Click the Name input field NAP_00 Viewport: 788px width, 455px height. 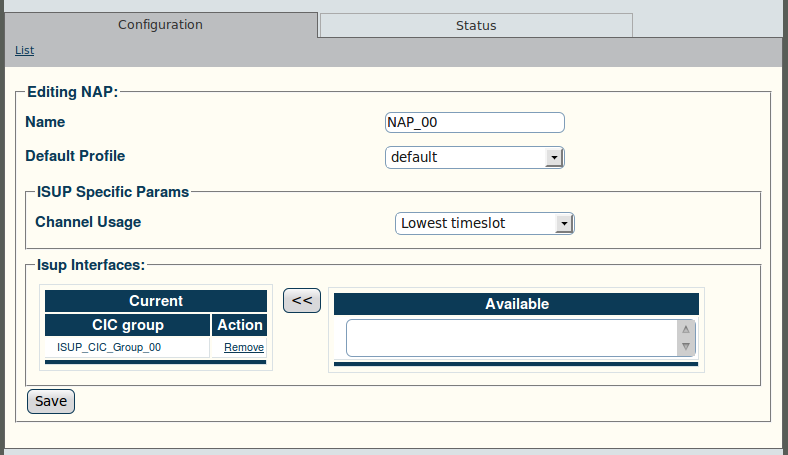click(474, 123)
